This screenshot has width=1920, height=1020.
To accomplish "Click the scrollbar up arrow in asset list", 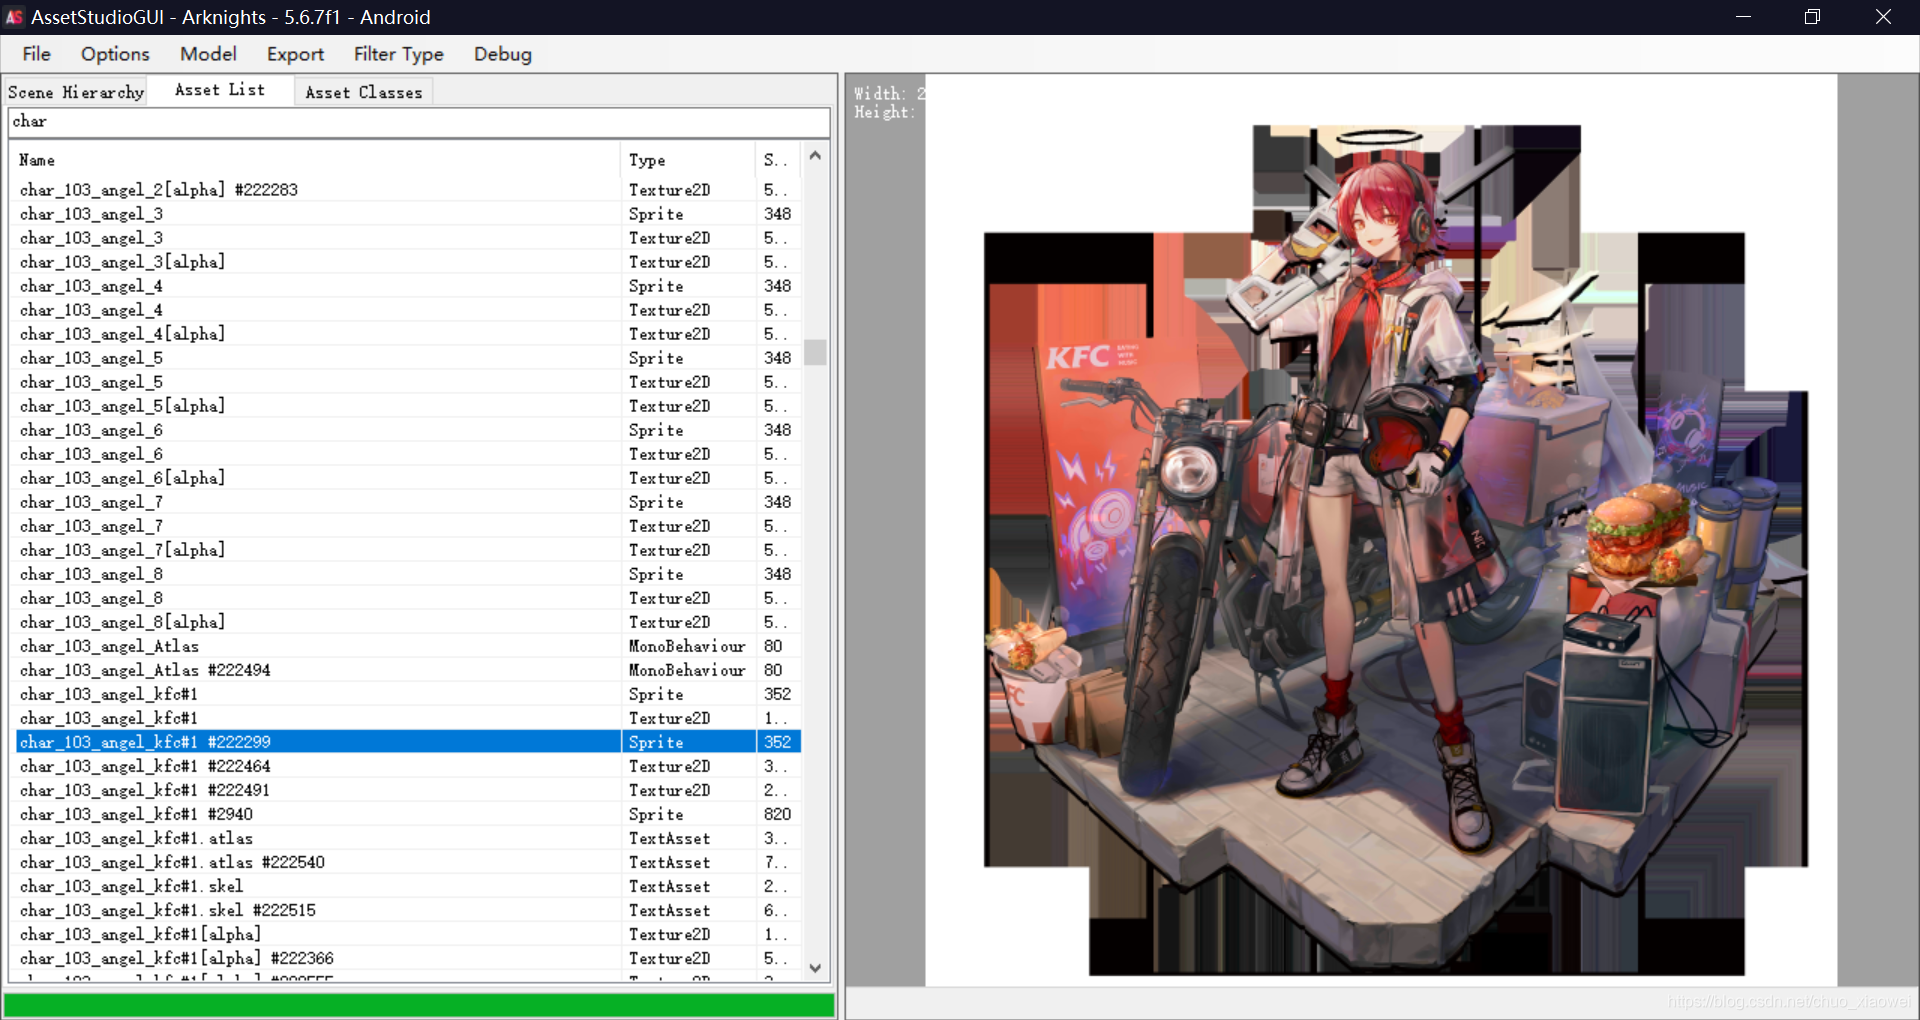I will click(815, 156).
